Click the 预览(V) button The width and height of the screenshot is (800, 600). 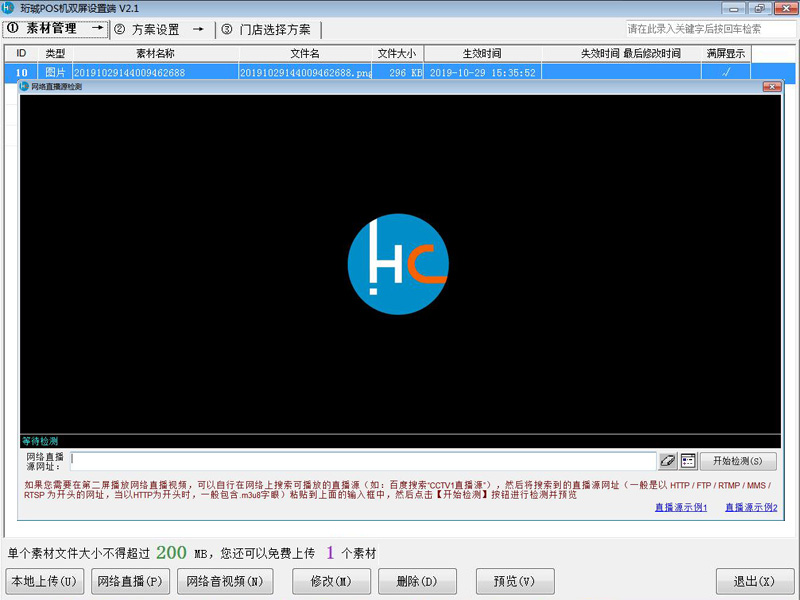tap(515, 582)
